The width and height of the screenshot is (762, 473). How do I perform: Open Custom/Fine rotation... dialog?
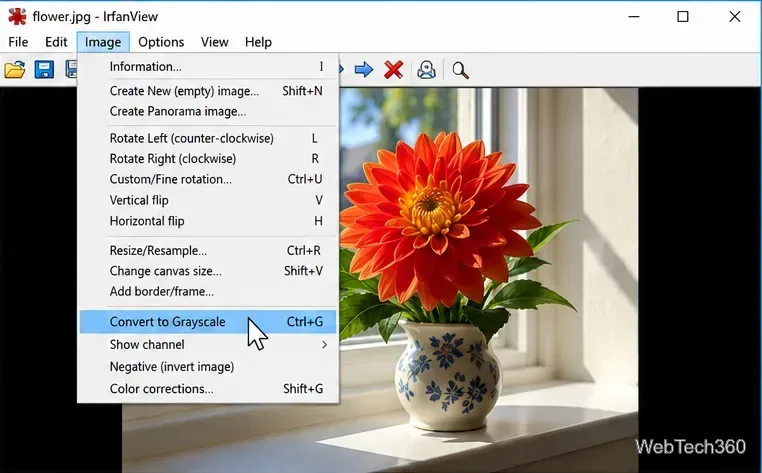[208, 179]
